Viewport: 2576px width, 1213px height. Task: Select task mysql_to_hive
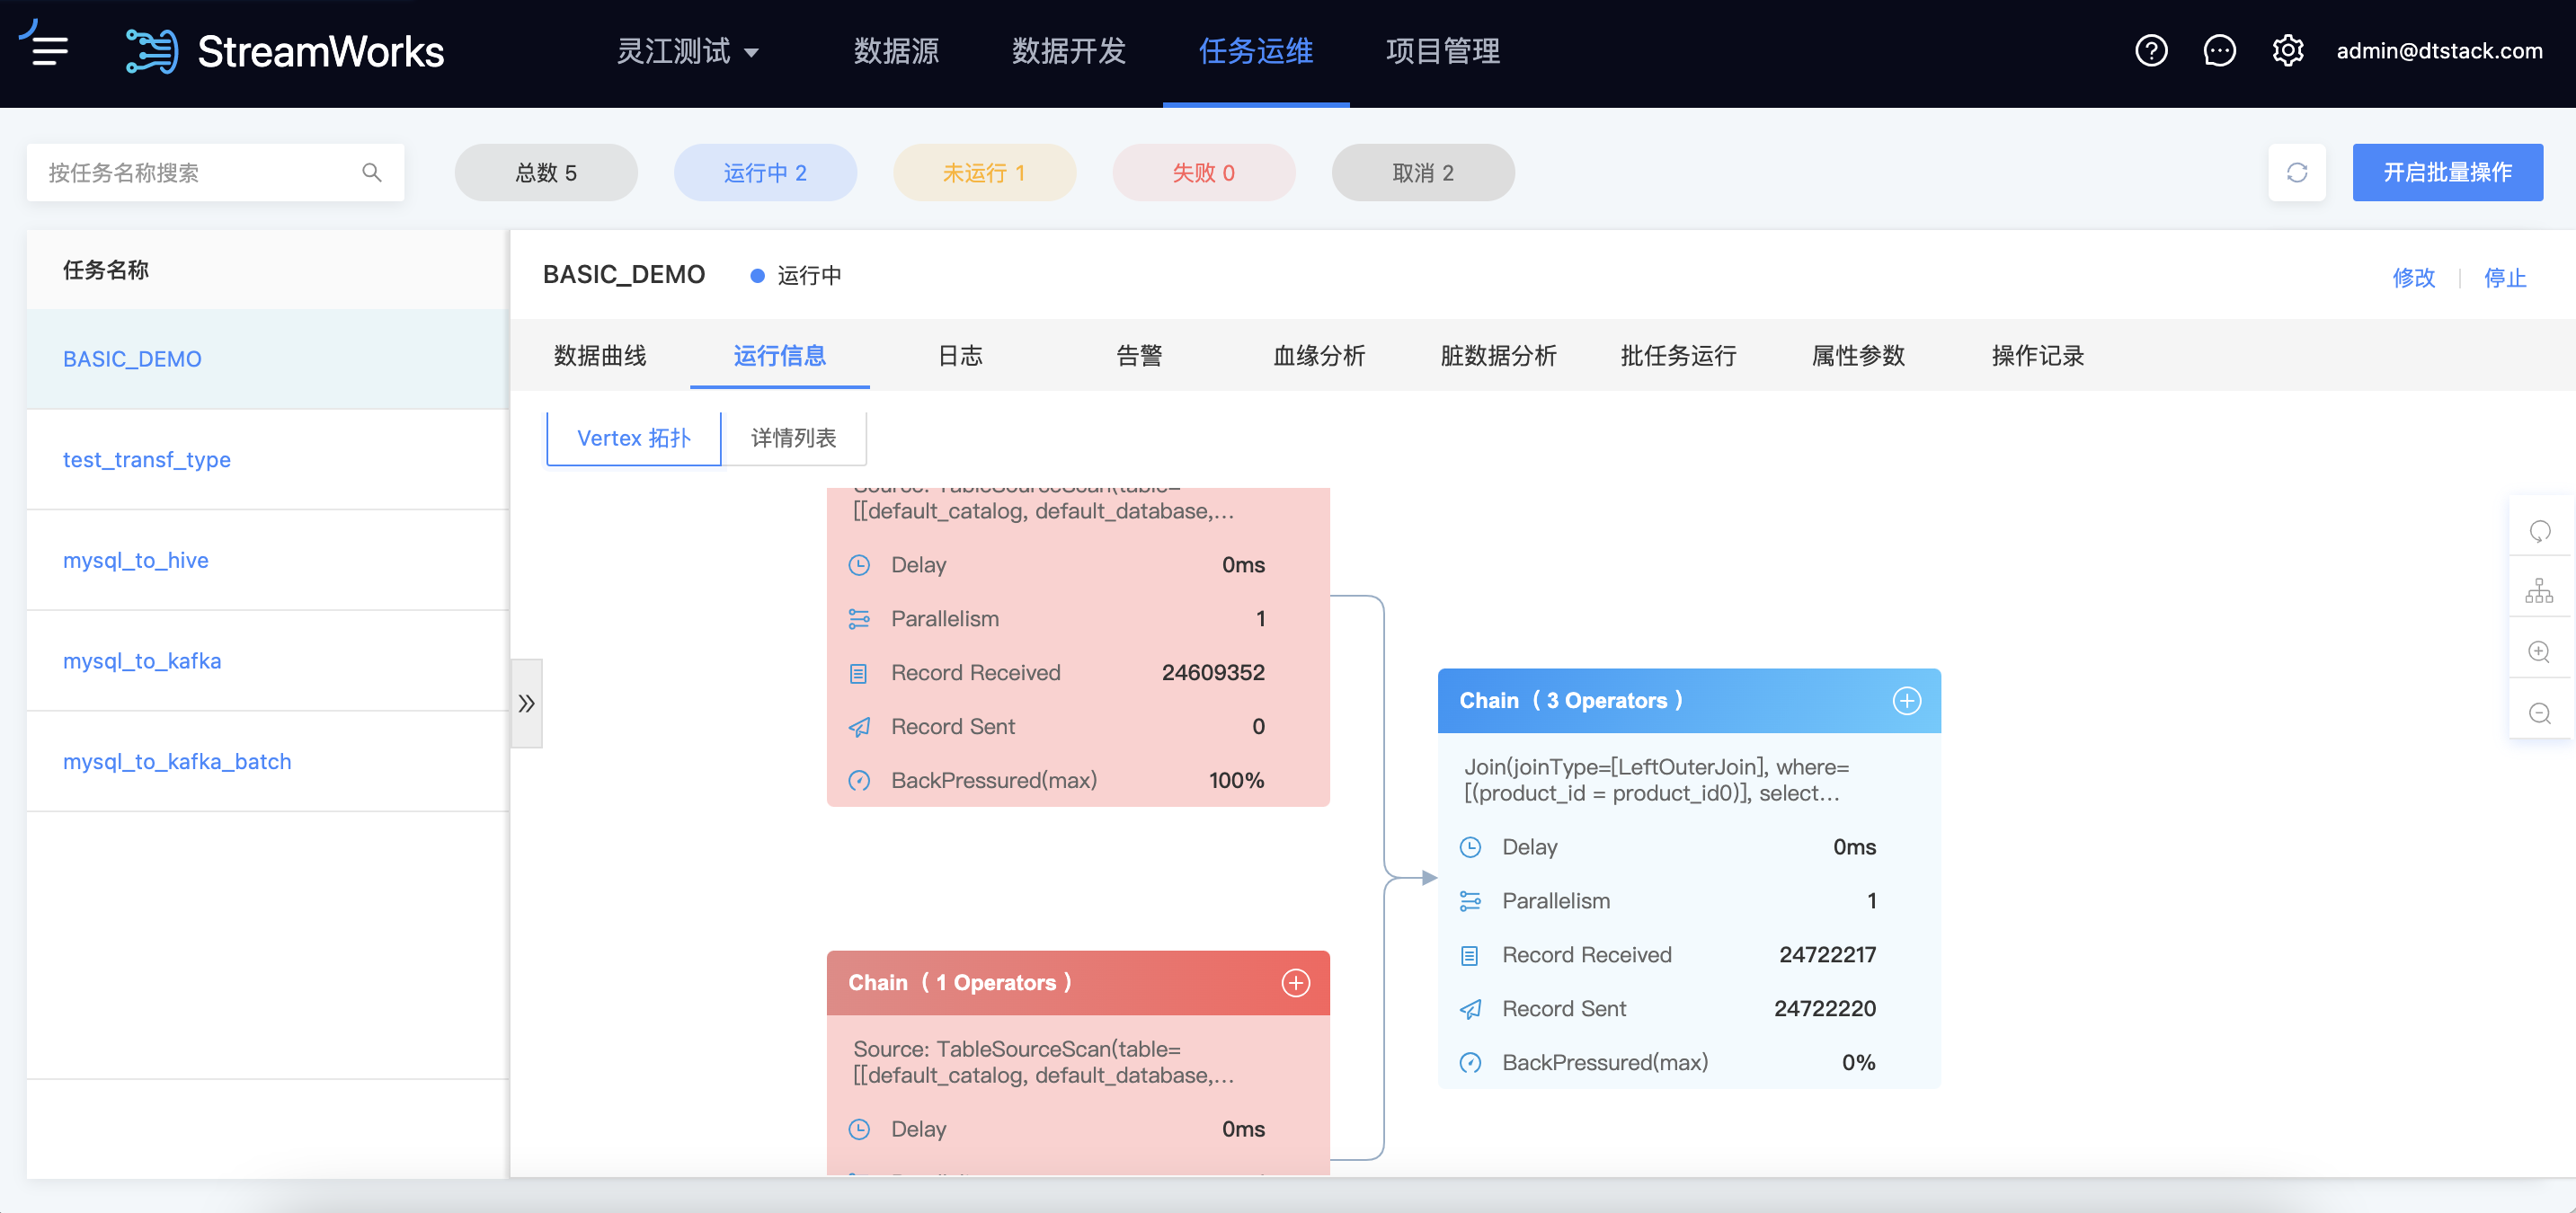tap(268, 560)
